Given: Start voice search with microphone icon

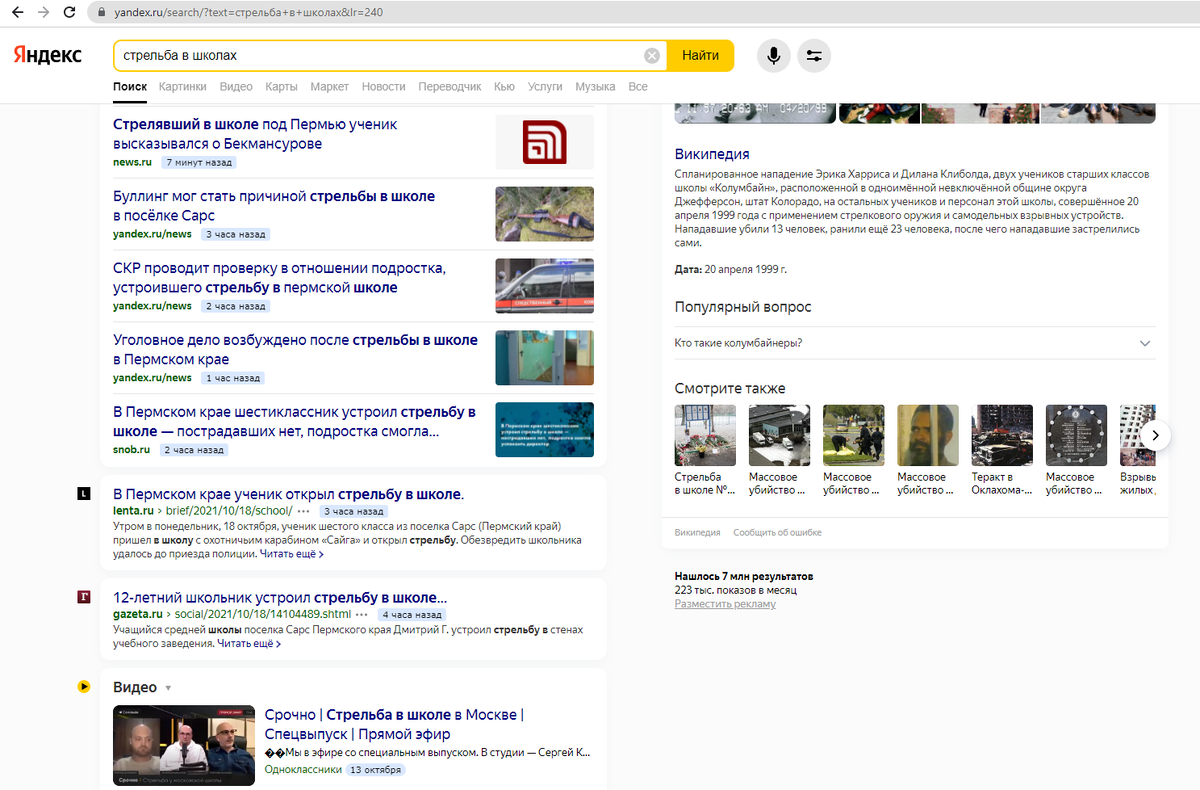Looking at the screenshot, I should [x=773, y=56].
